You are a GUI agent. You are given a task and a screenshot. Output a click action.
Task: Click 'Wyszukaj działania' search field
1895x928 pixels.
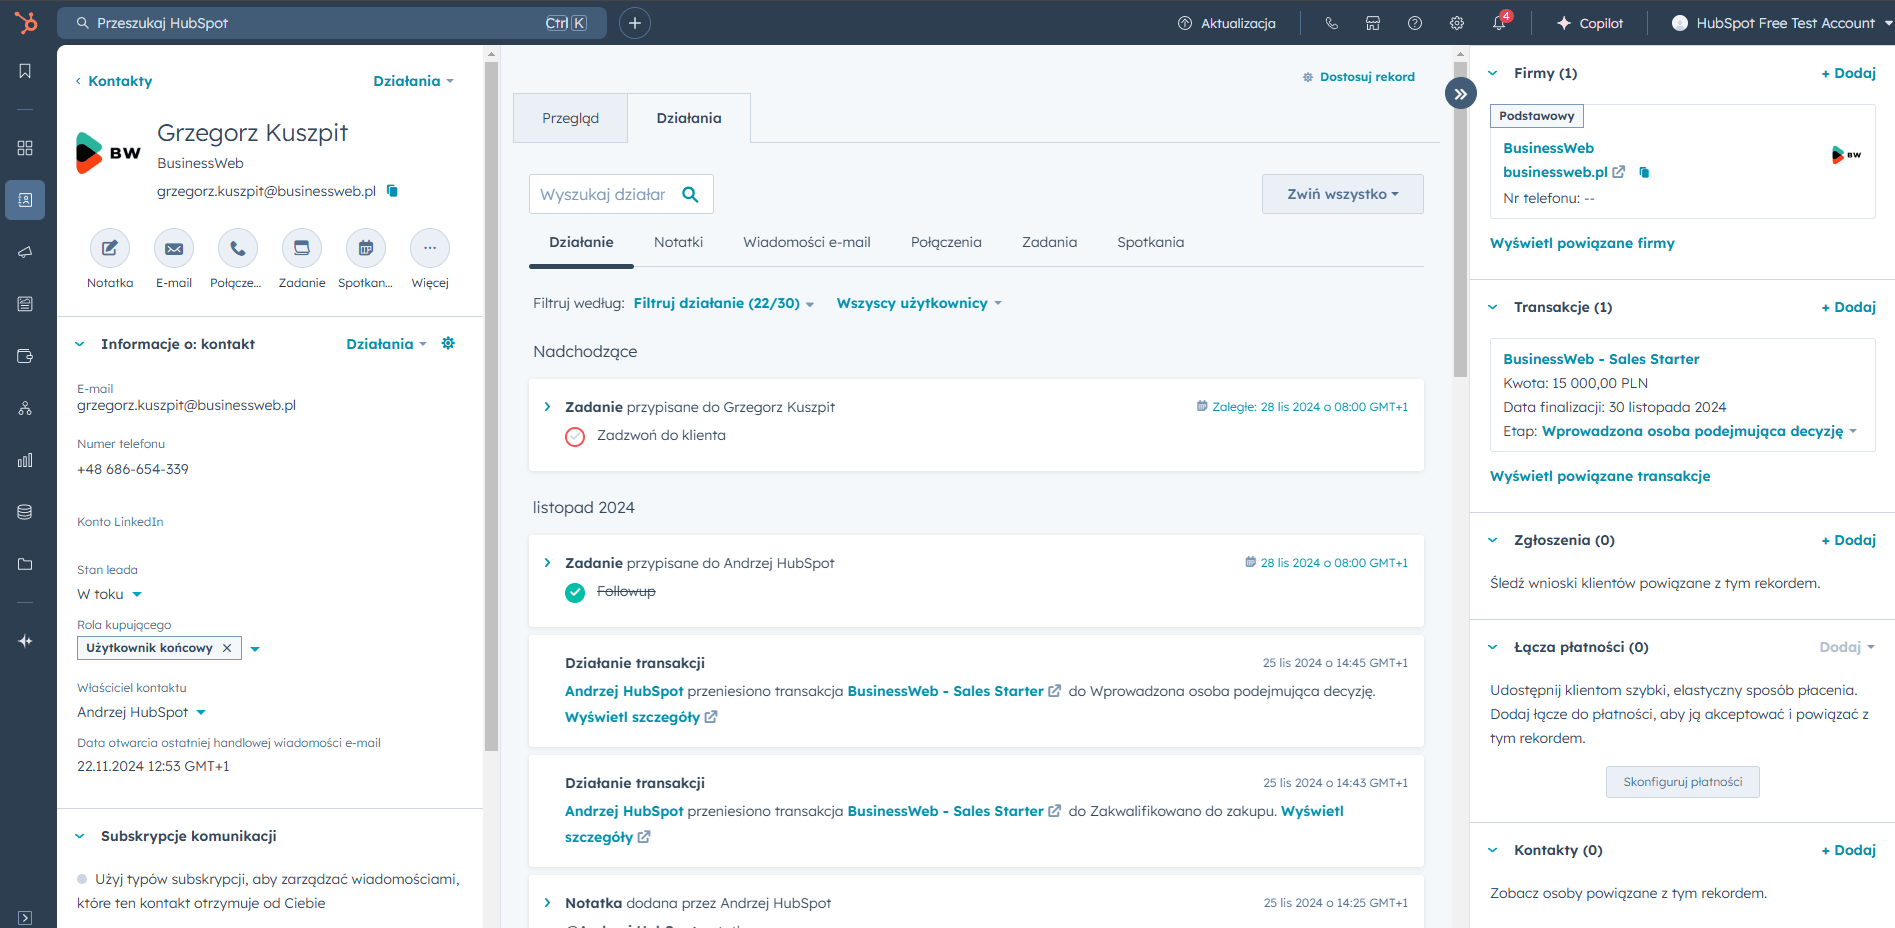click(621, 194)
